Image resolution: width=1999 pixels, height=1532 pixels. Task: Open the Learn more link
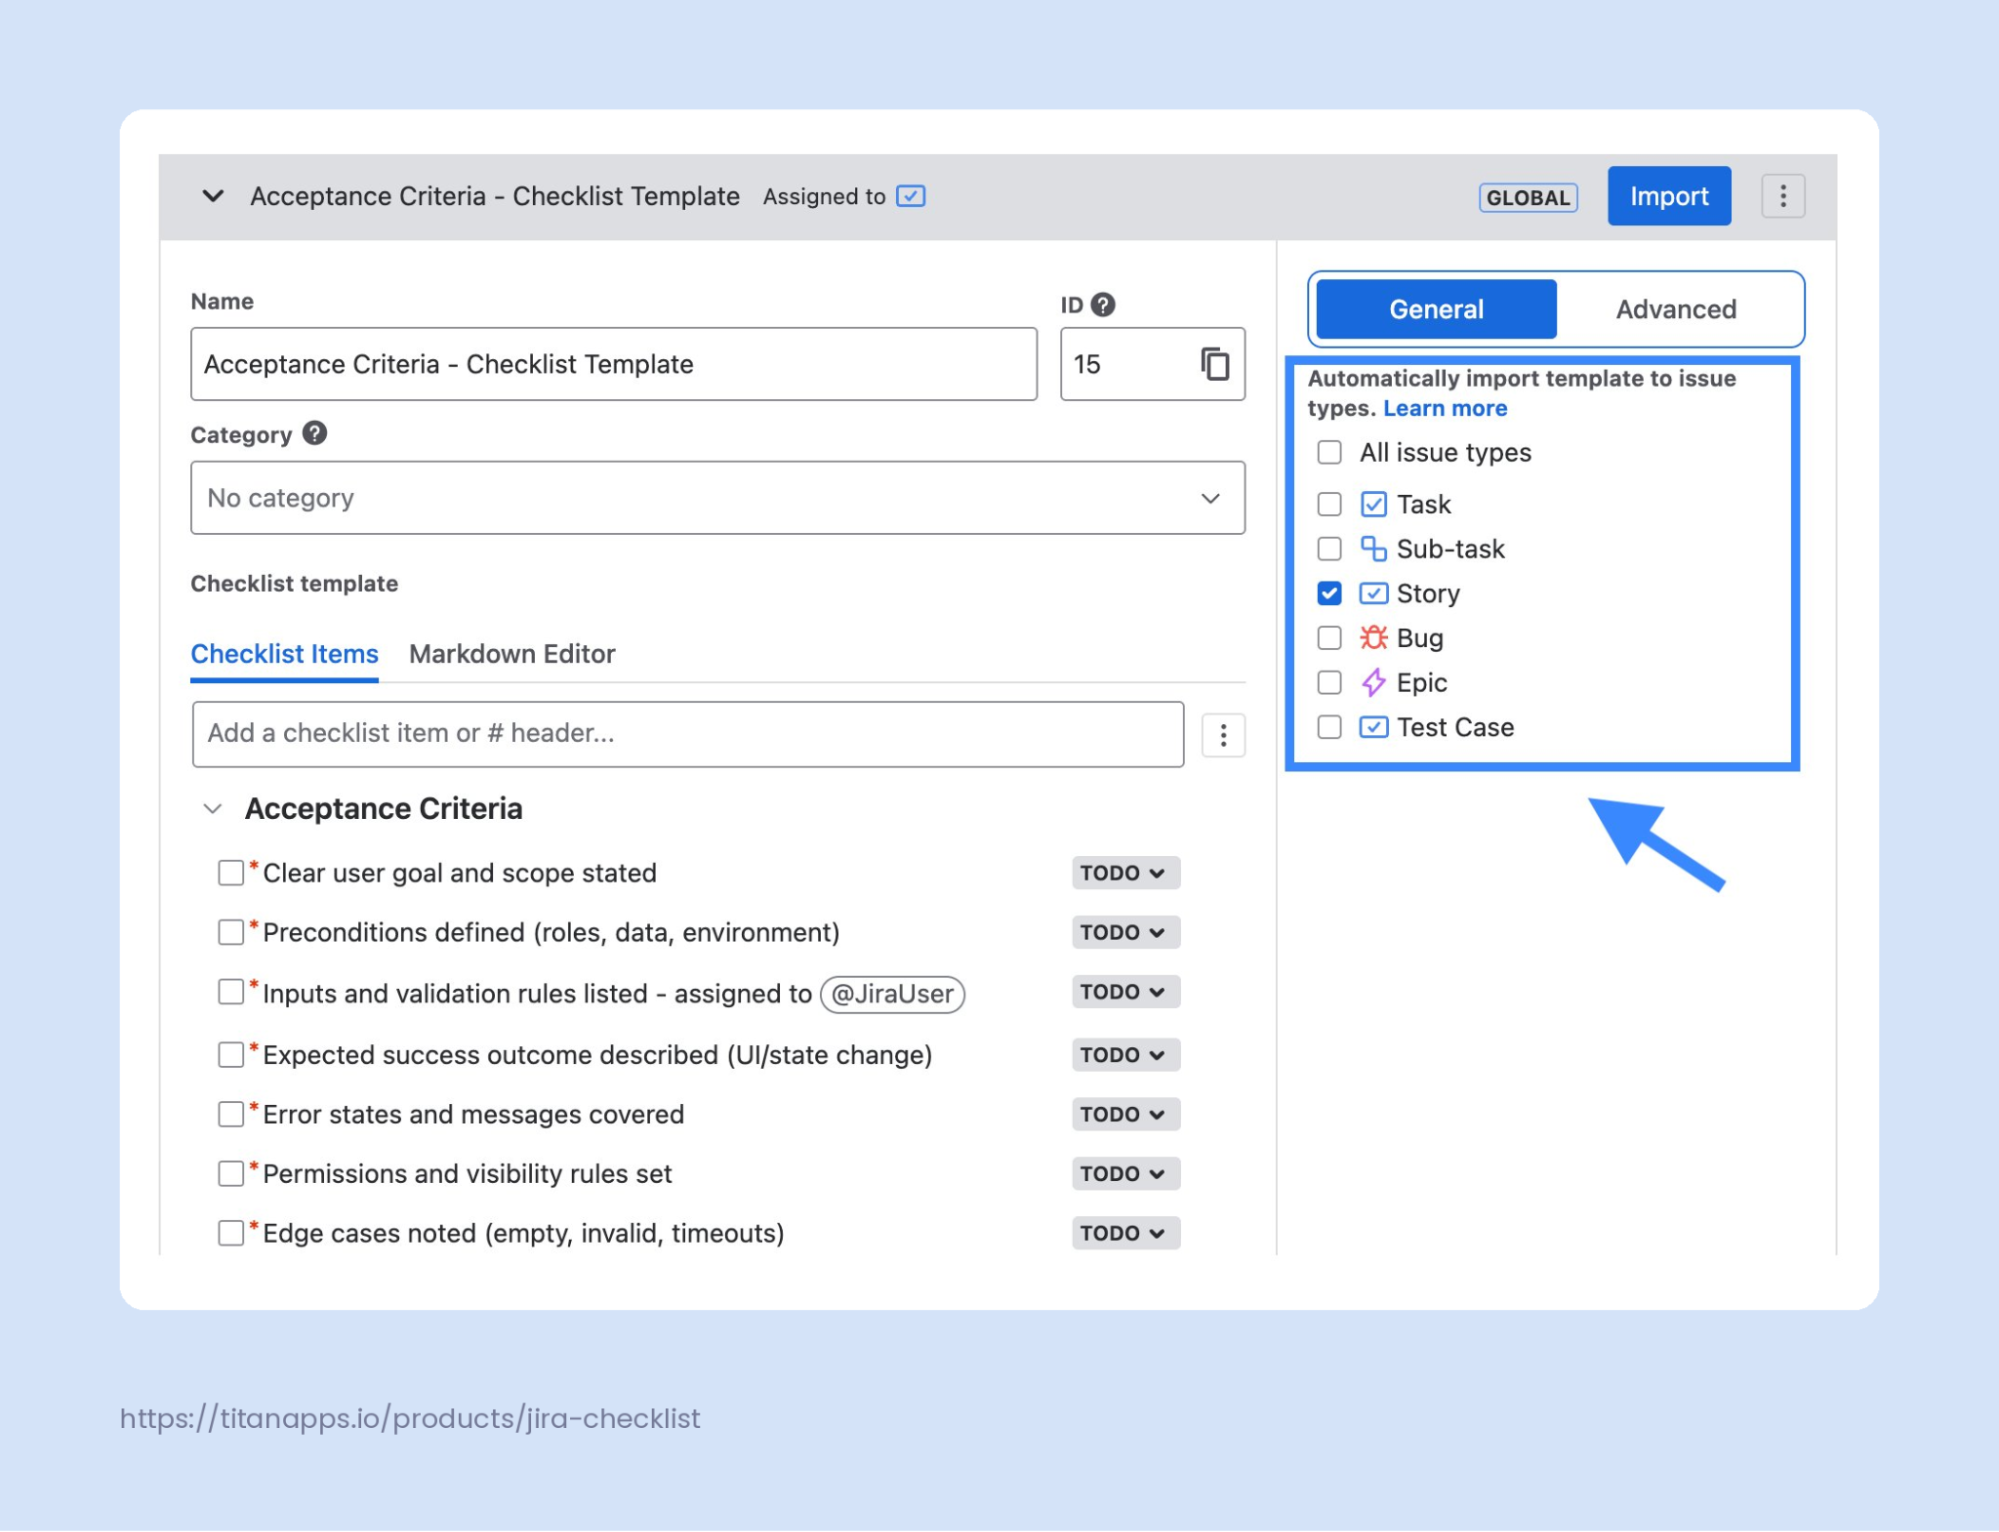pyautogui.click(x=1445, y=408)
